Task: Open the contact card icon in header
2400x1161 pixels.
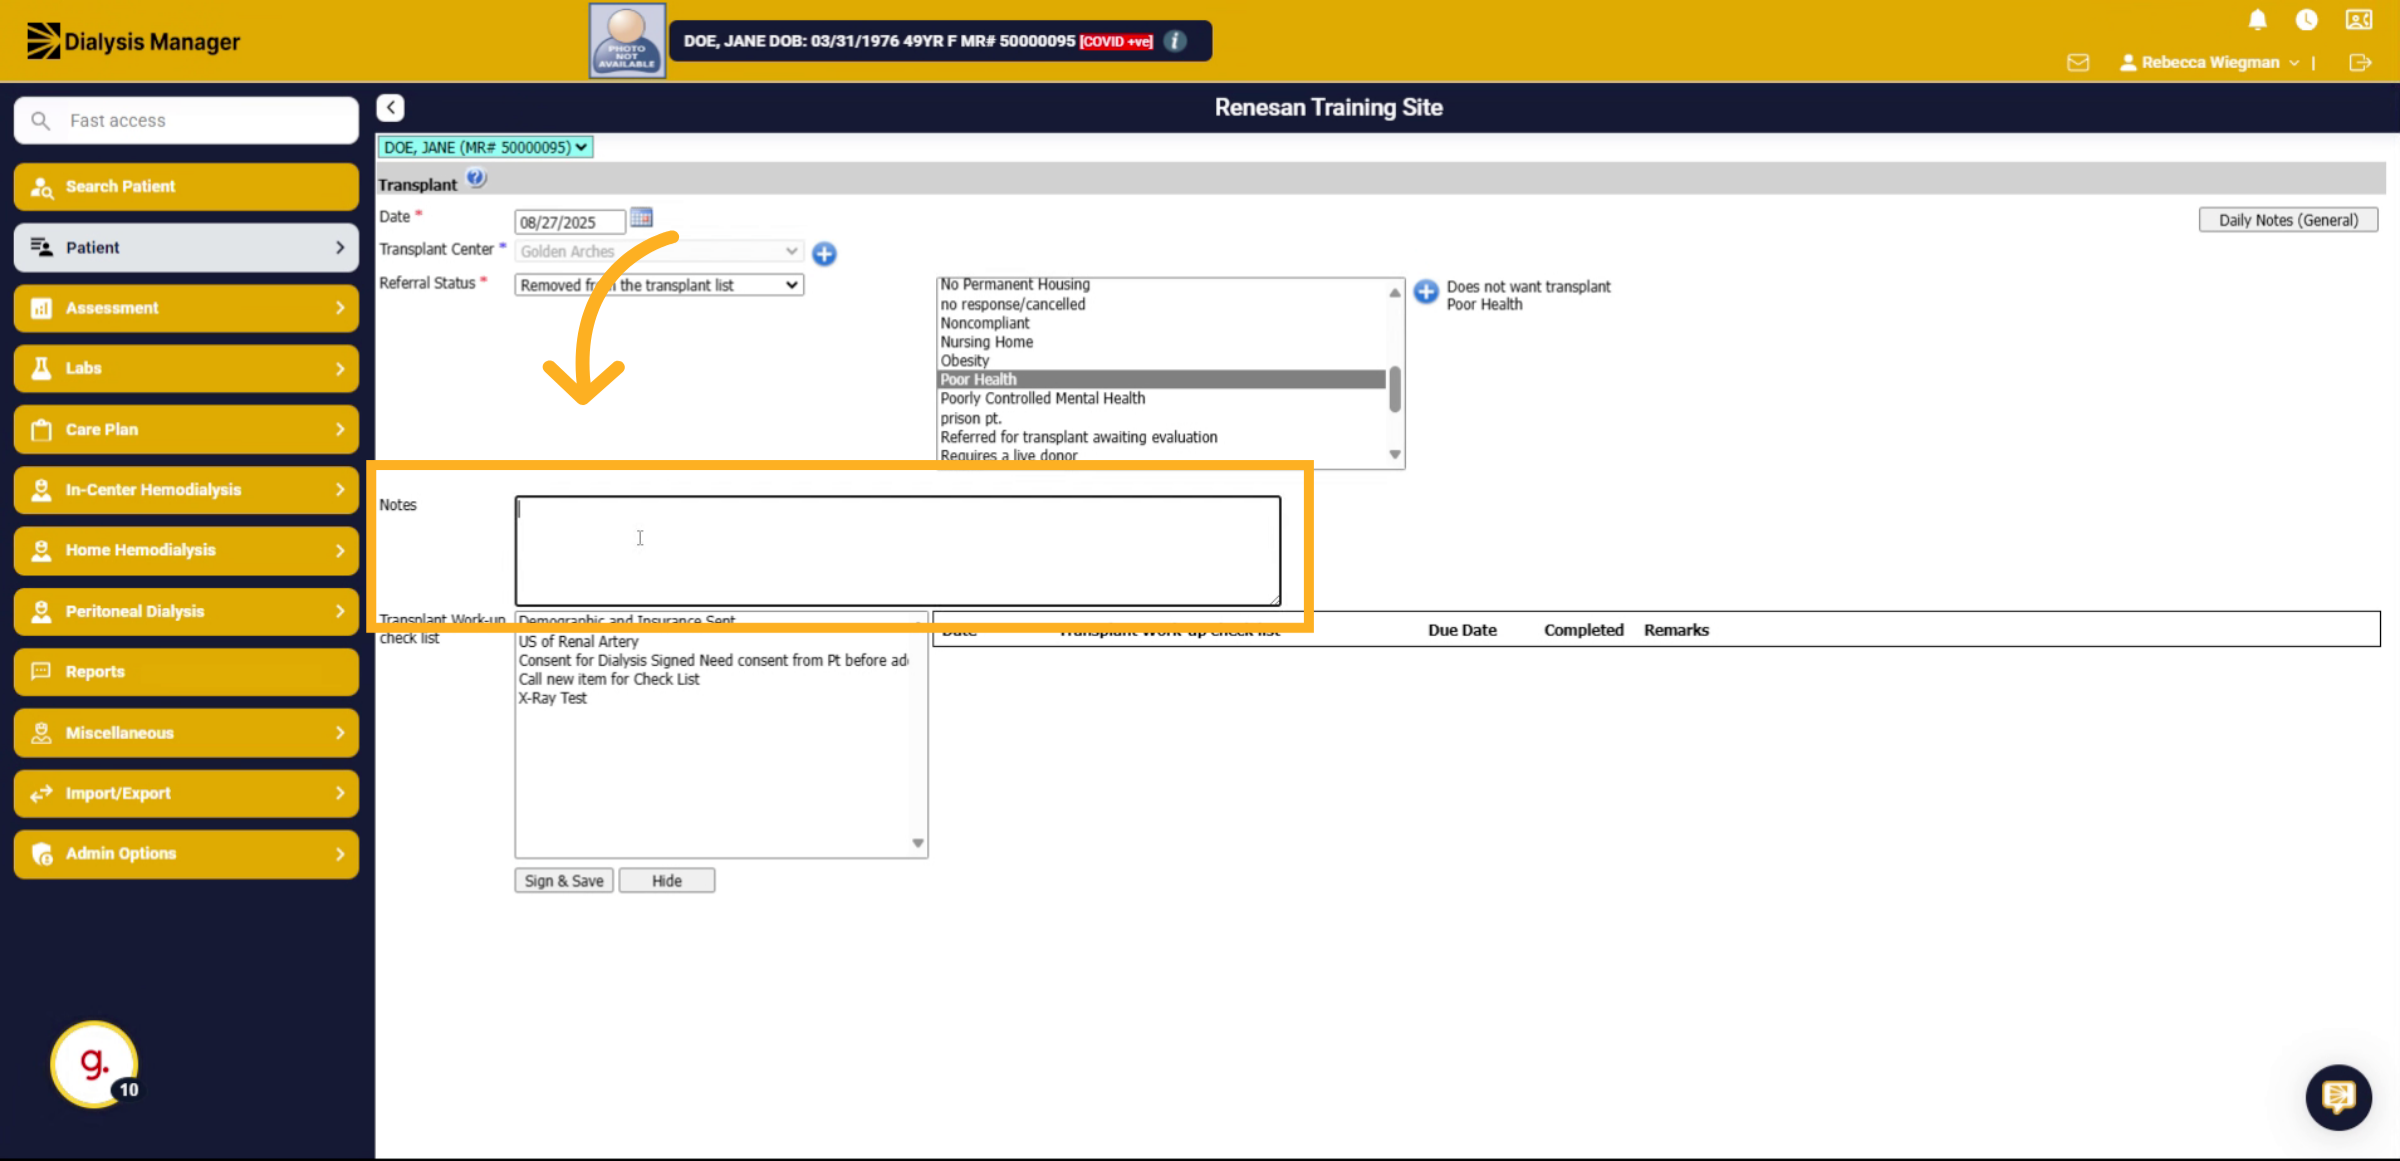Action: click(x=2359, y=20)
